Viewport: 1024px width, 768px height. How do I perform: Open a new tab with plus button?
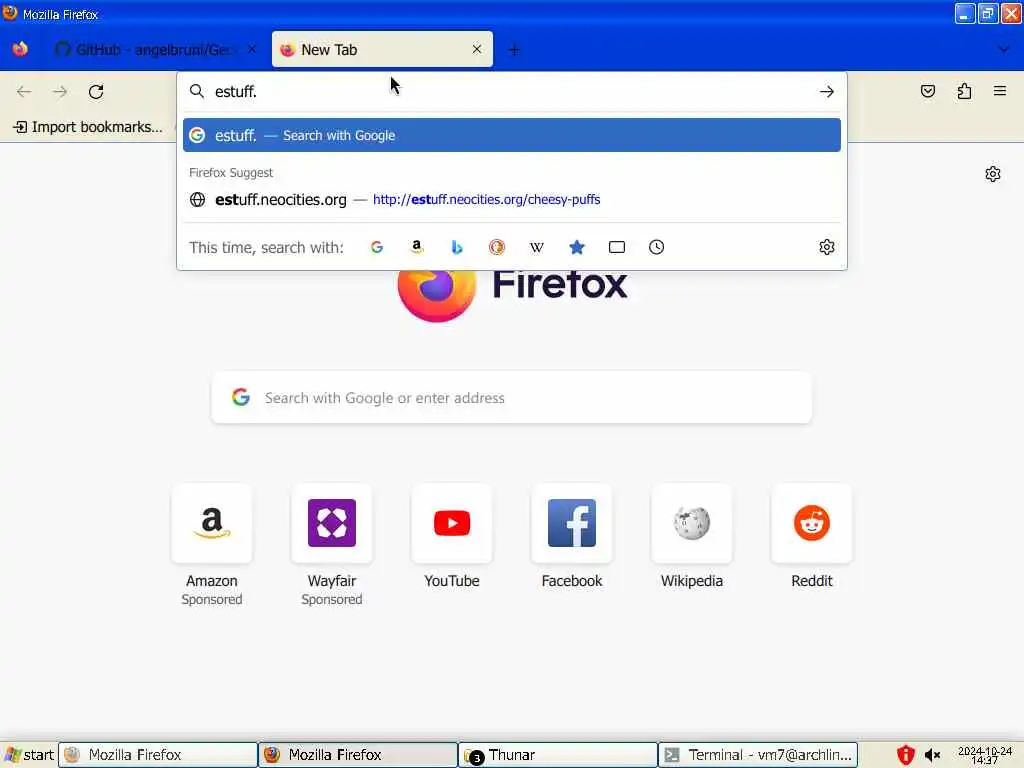(515, 50)
